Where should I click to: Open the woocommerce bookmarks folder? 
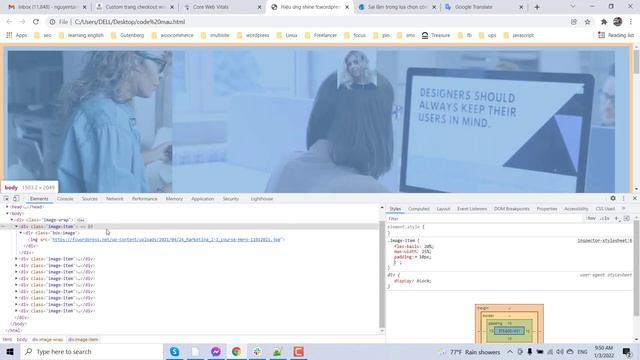[x=173, y=36]
